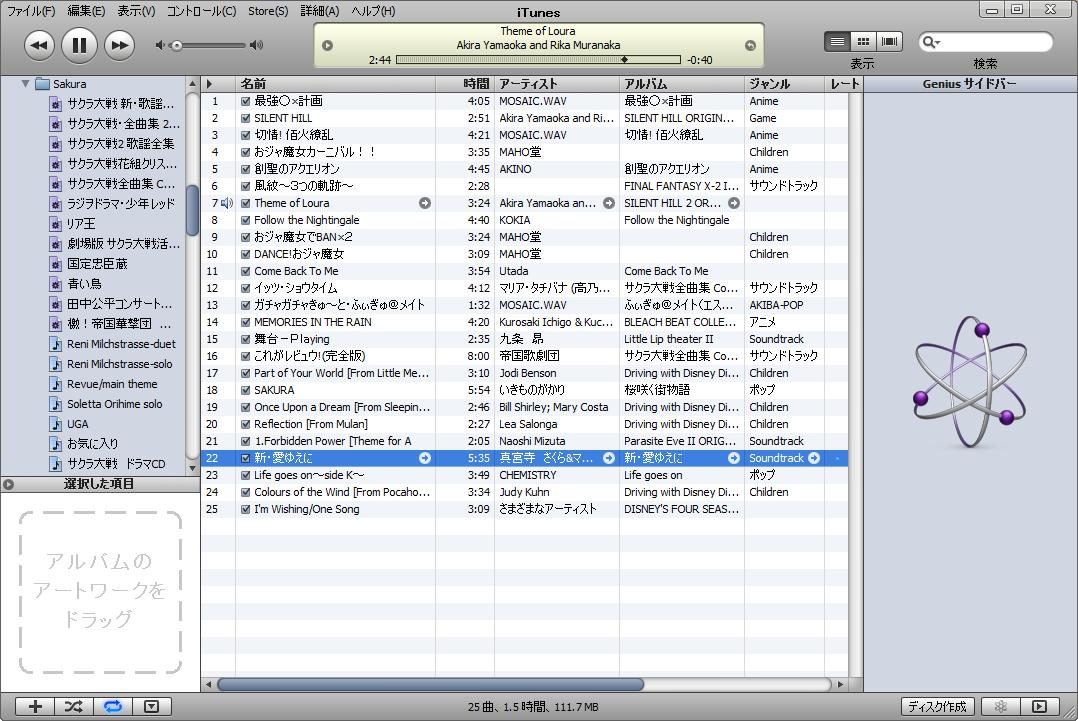Click the Genius atom button in the status bar
This screenshot has width=1078, height=721.
pyautogui.click(x=1000, y=707)
